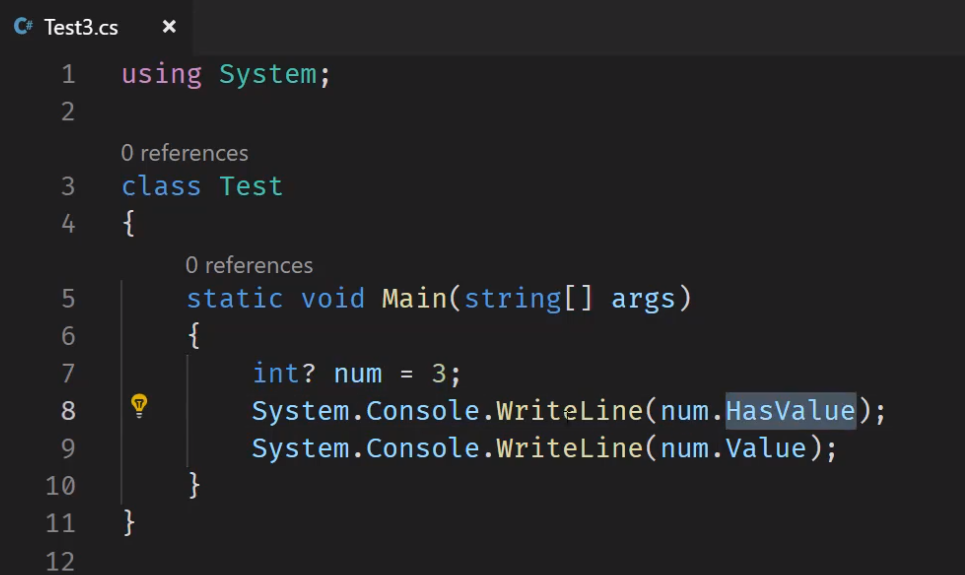Click the num variable declaration on line 7
965x575 pixels.
pos(358,374)
